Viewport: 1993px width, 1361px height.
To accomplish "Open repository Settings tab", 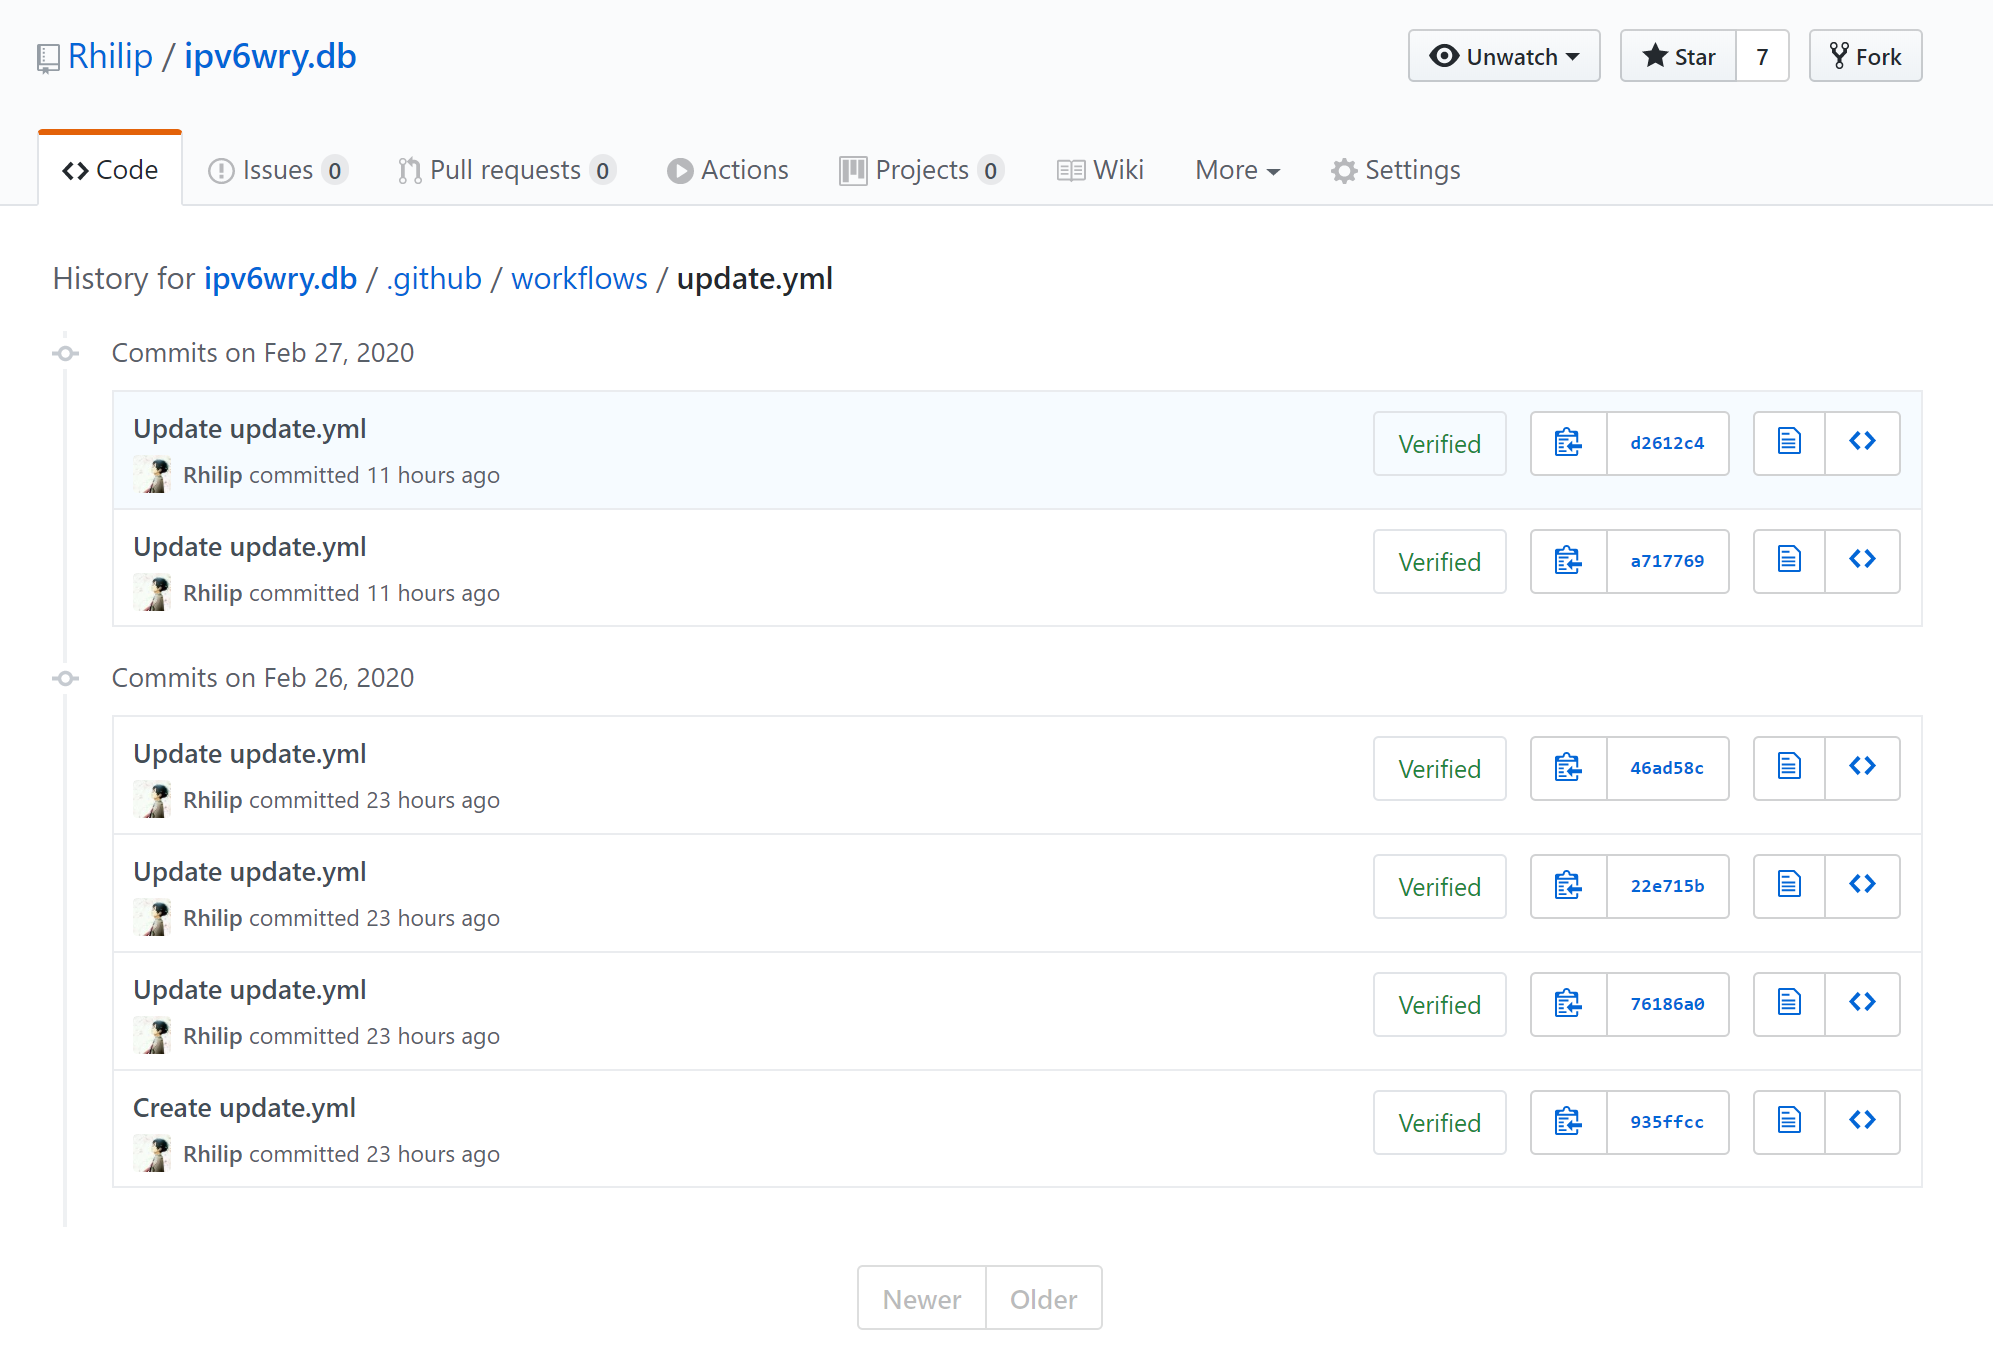I will coord(1395,170).
